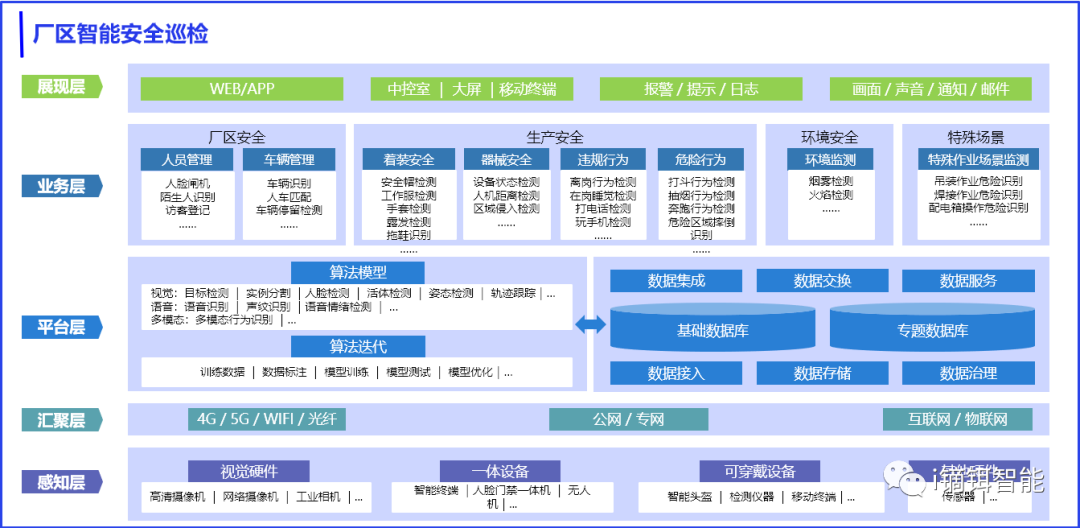Select the 人员管理 header box

point(187,160)
